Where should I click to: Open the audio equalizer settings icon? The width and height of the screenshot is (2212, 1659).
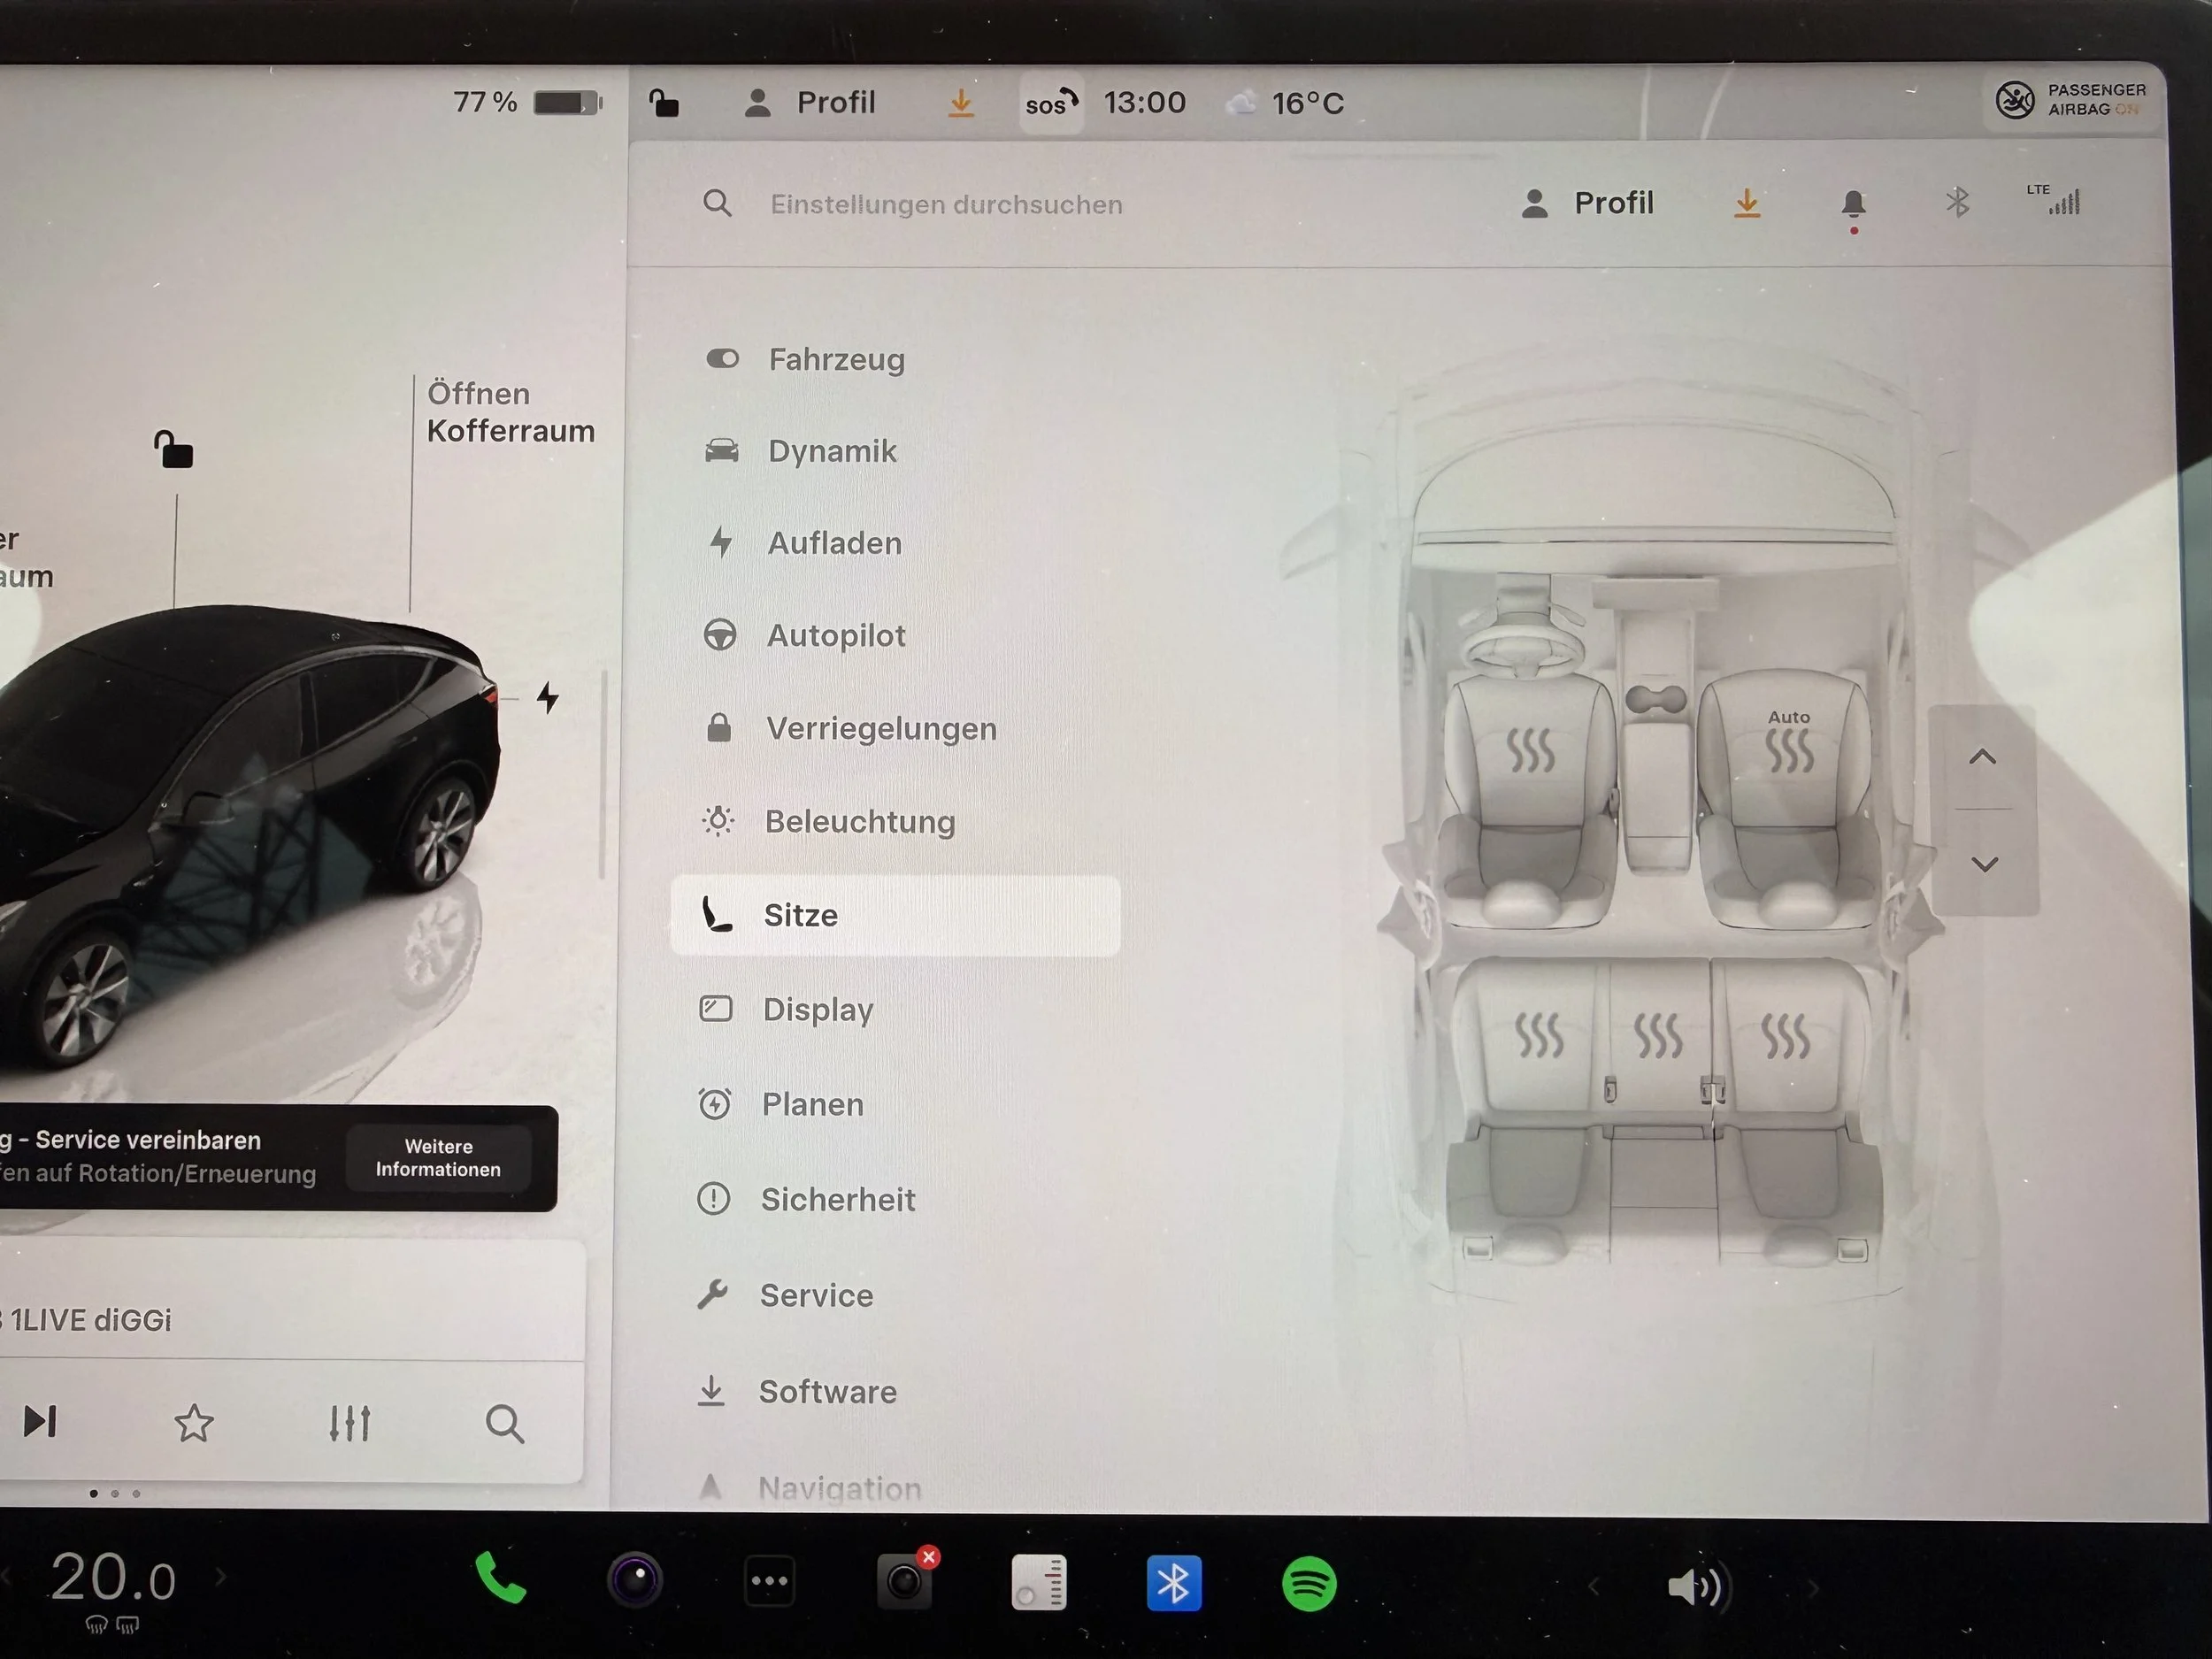click(x=350, y=1423)
